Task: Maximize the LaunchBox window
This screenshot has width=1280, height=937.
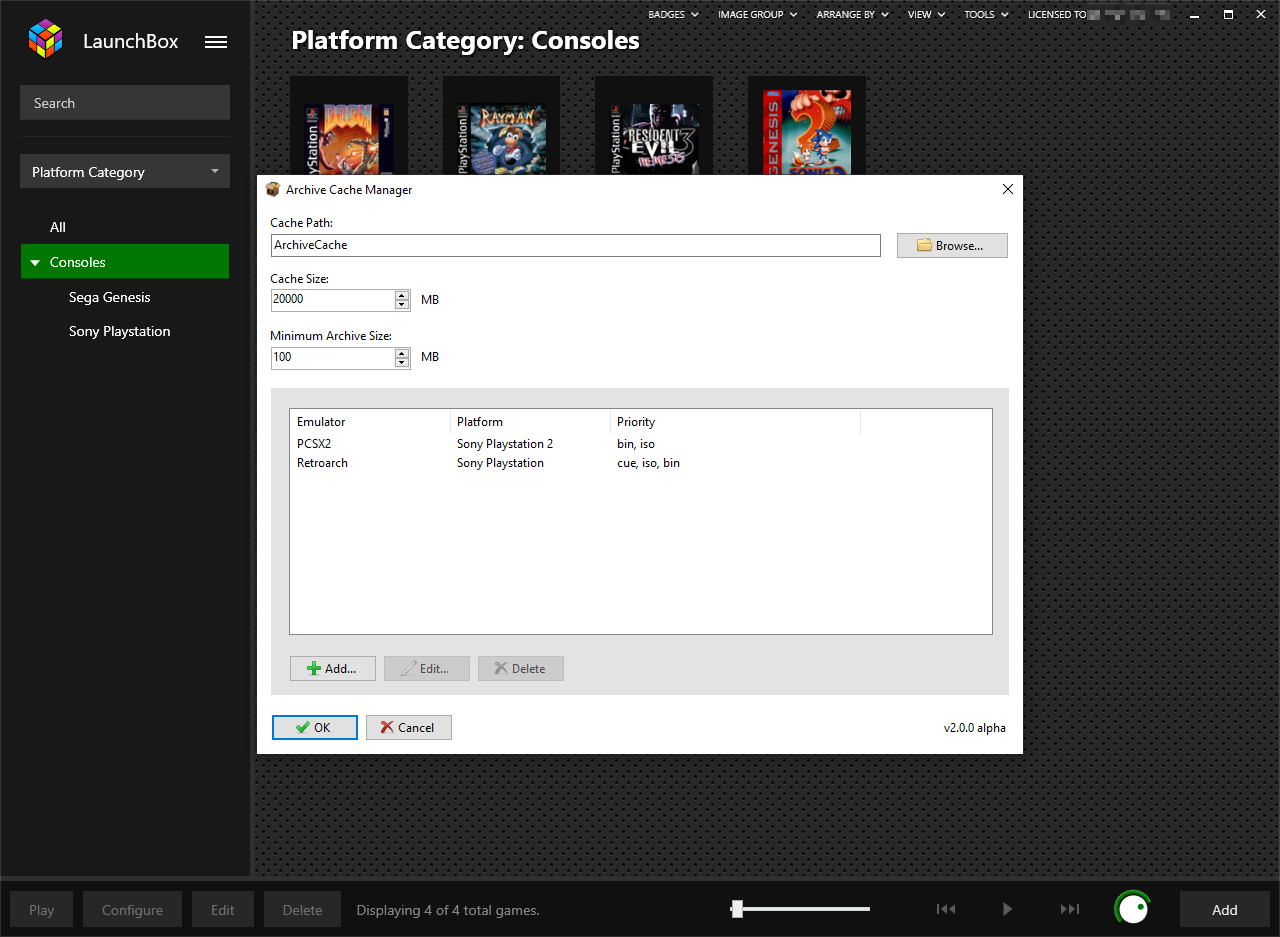Action: coord(1228,14)
